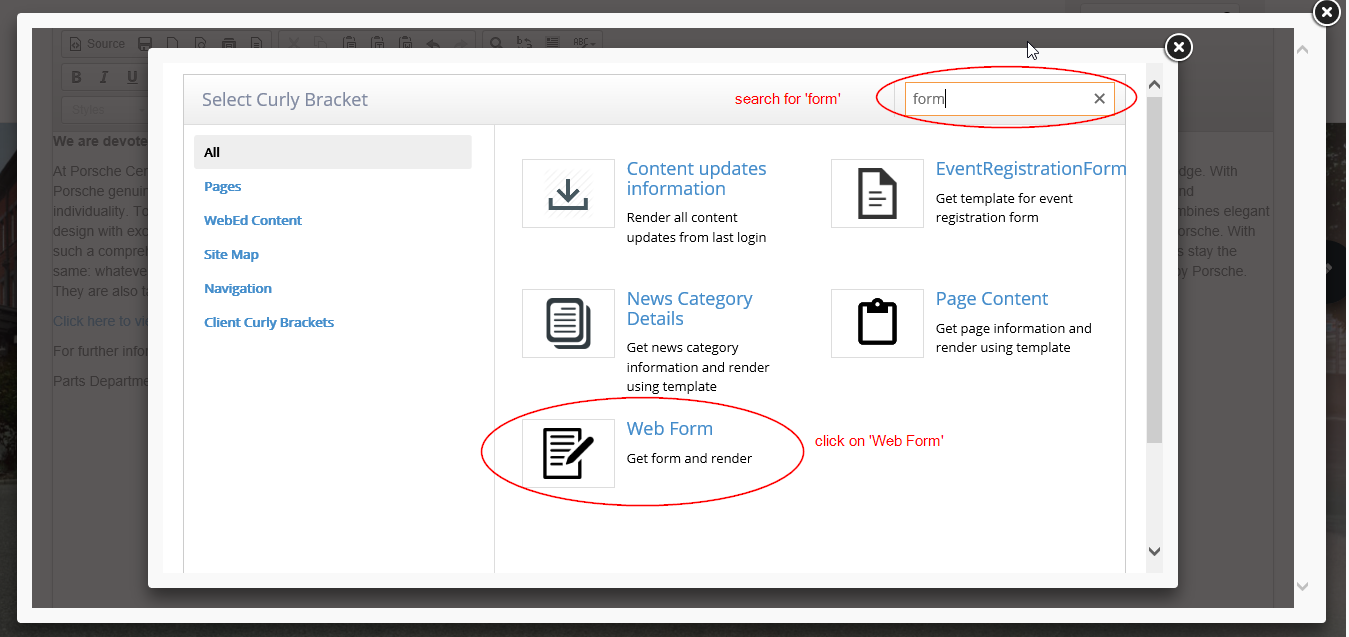Click the Page Content clipboard icon

click(877, 323)
